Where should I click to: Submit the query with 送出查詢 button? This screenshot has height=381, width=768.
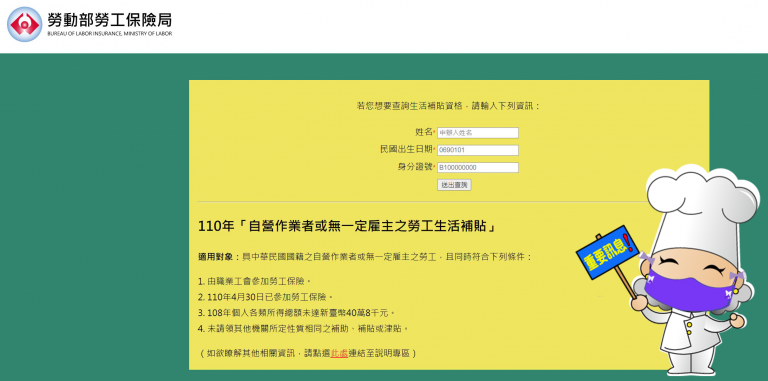coord(454,185)
